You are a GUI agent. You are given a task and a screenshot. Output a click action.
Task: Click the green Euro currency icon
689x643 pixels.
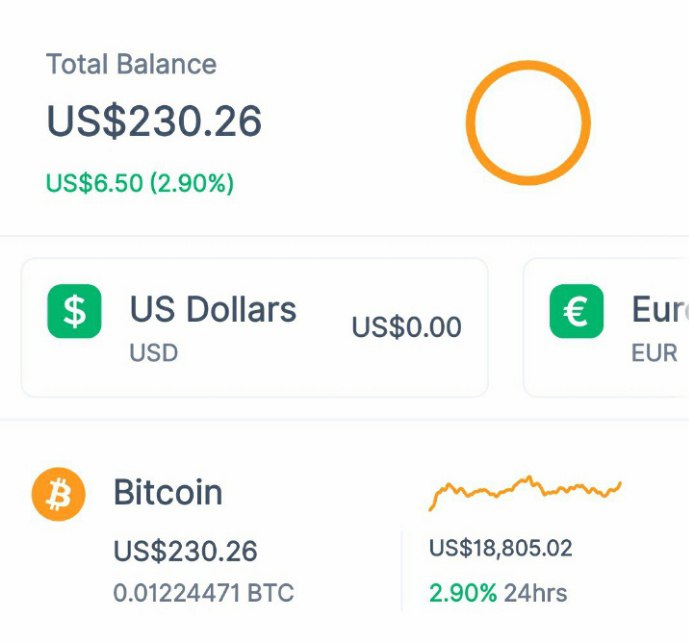[576, 311]
